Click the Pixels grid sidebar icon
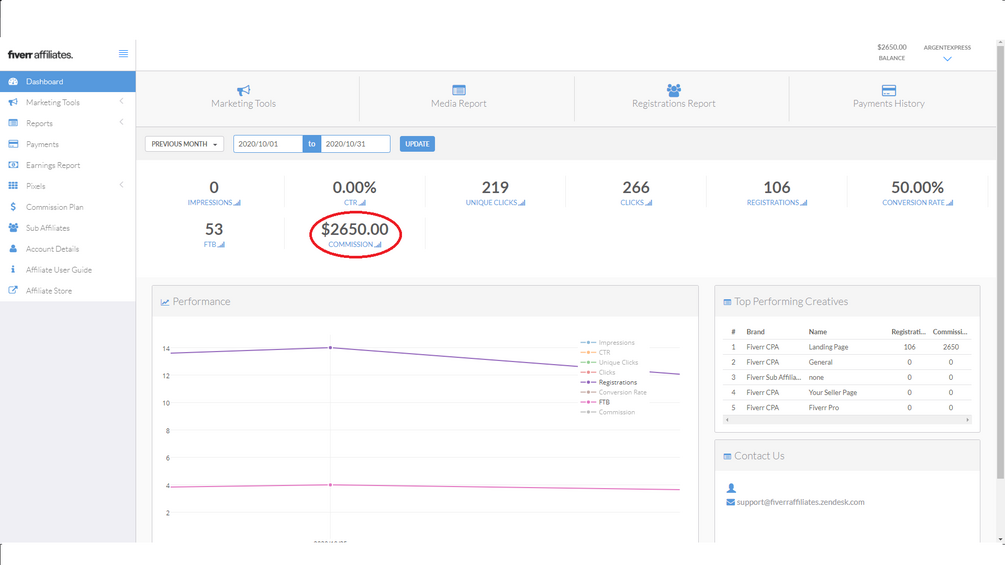This screenshot has width=1005, height=565. [x=13, y=186]
